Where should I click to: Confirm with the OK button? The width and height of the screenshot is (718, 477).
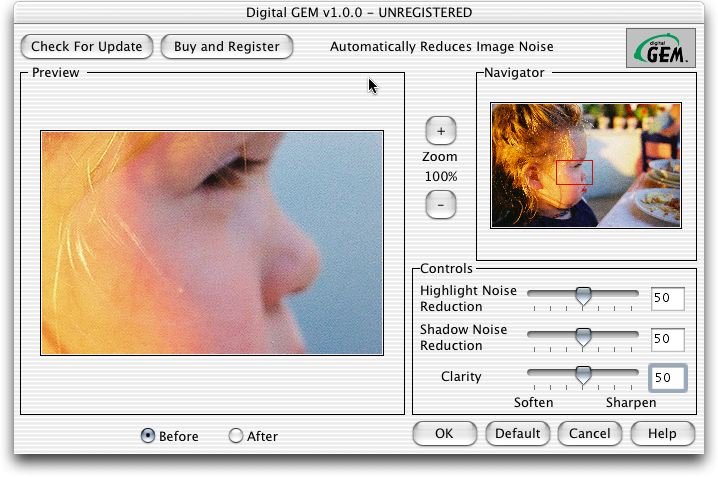coord(444,434)
